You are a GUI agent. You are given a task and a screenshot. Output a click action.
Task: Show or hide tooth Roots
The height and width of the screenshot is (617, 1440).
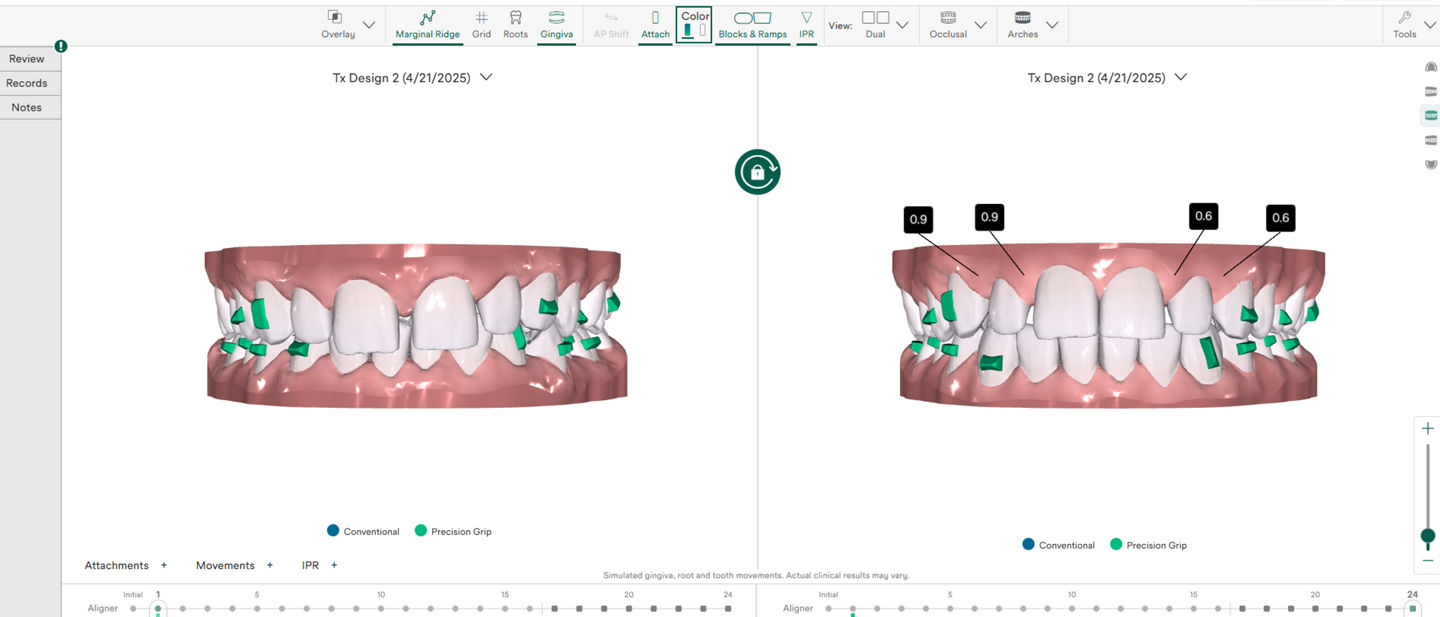pyautogui.click(x=515, y=25)
